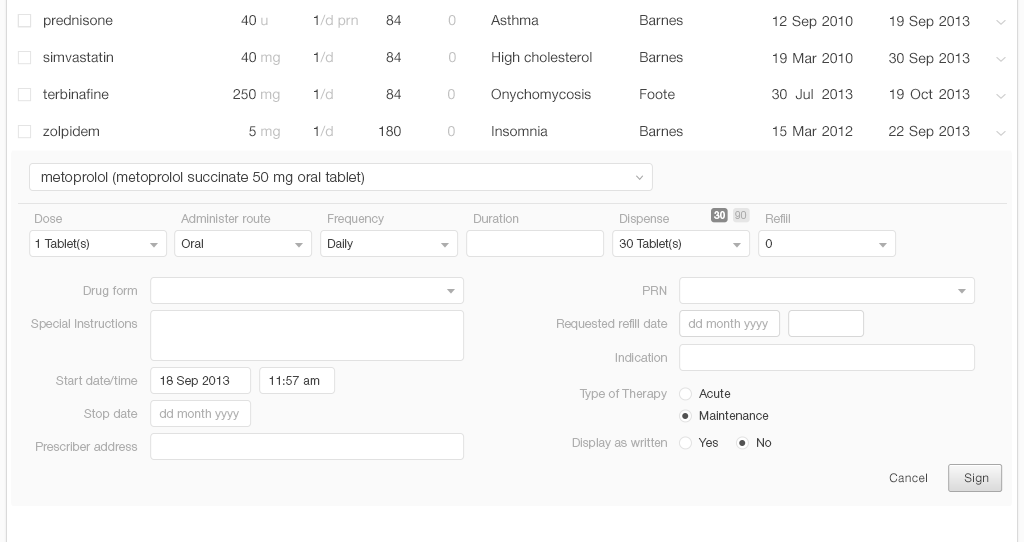Click the Stop date field
The height and width of the screenshot is (542, 1024).
(x=200, y=414)
